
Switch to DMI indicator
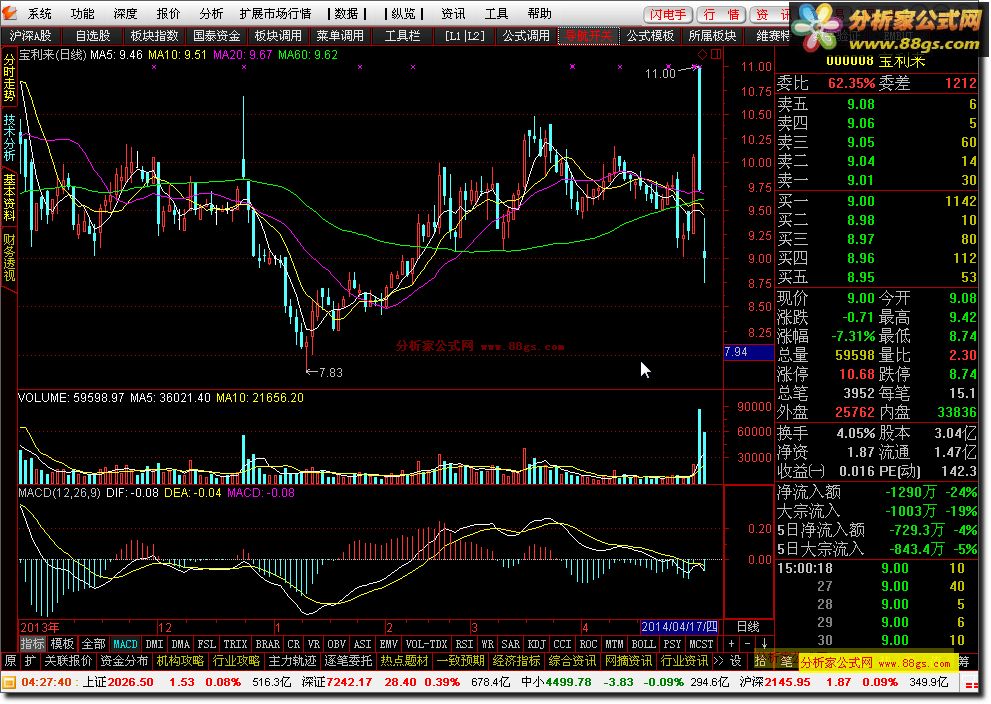pos(154,644)
